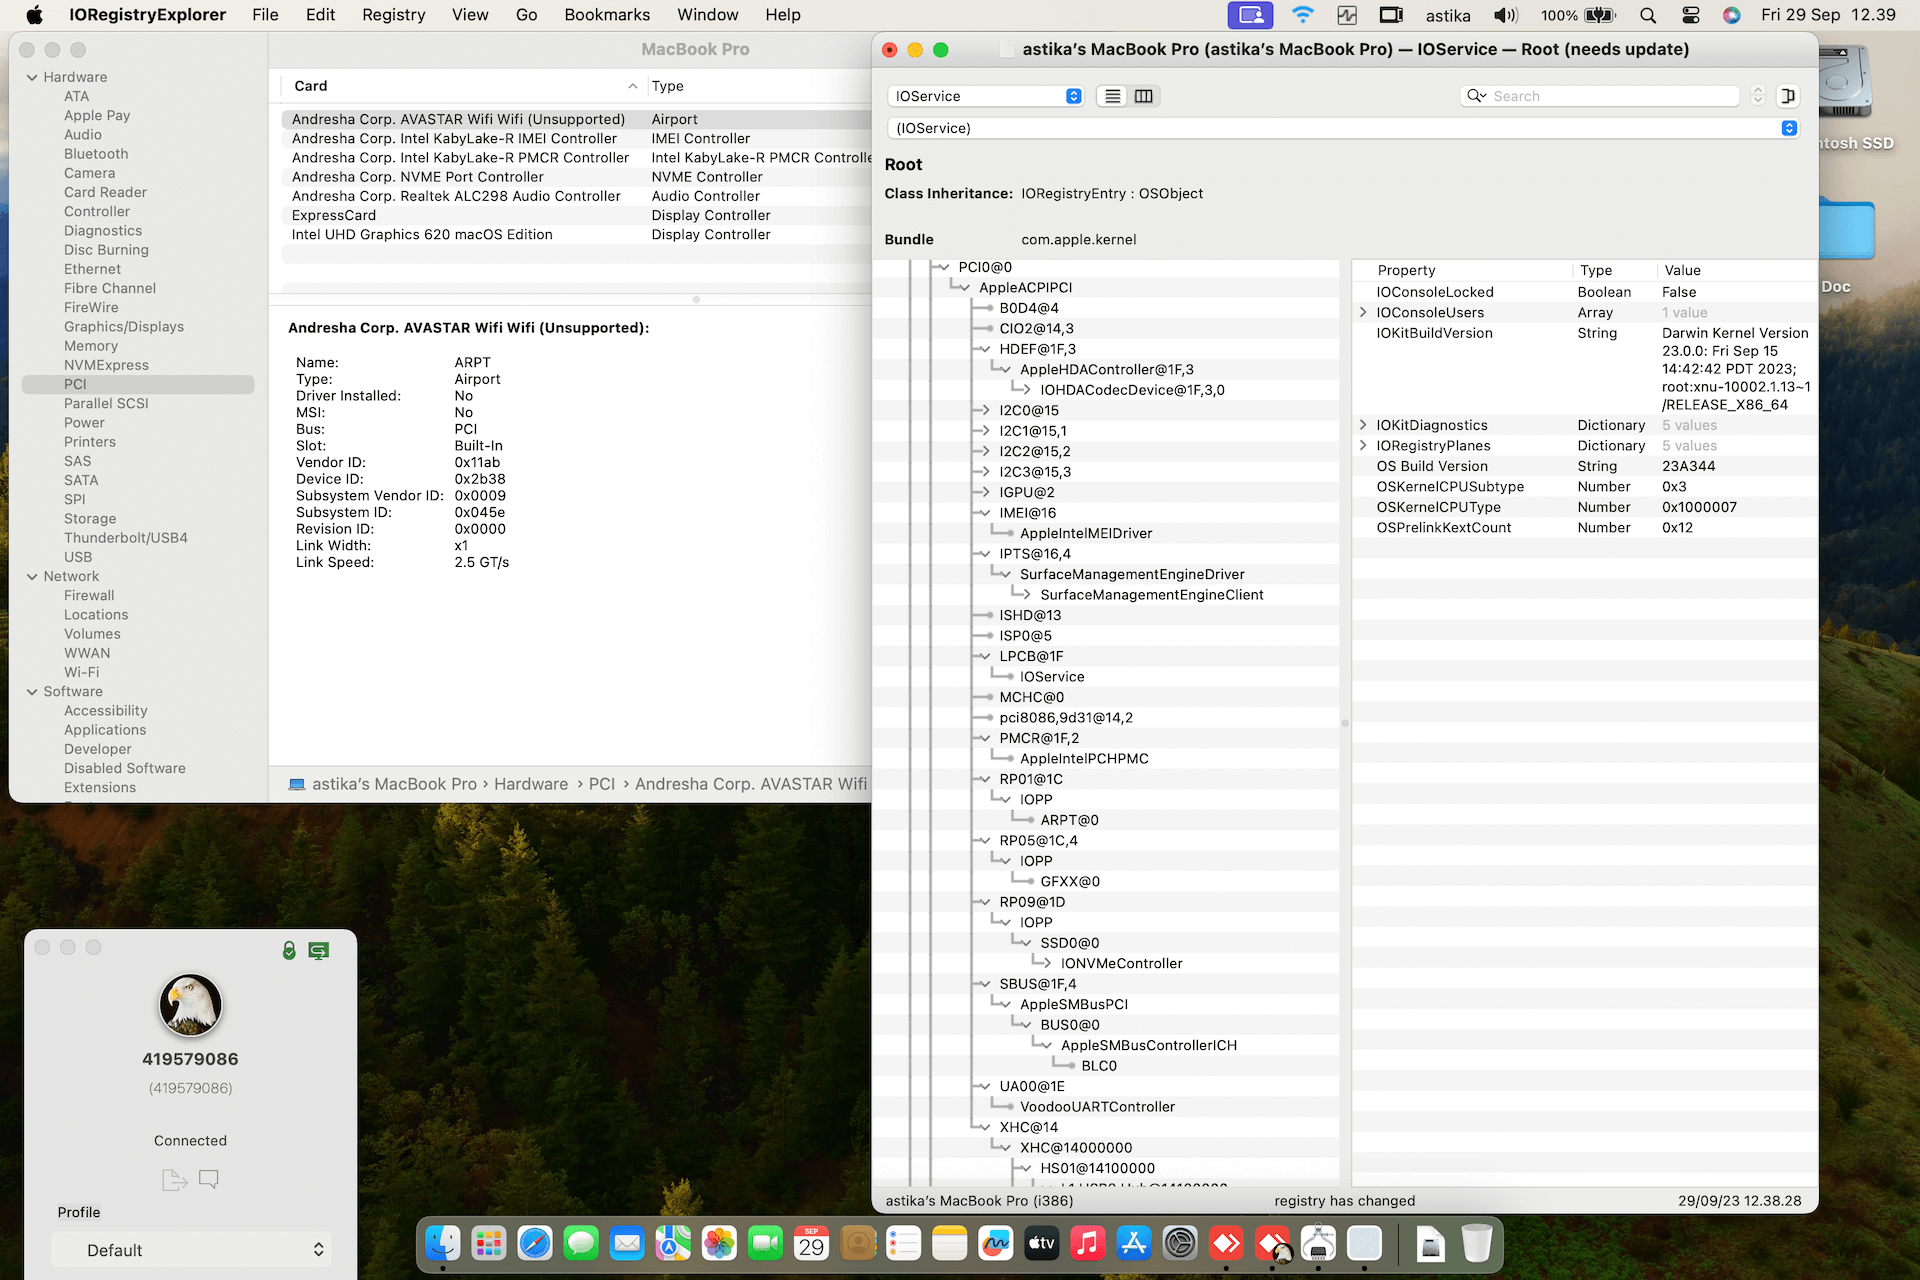The image size is (1920, 1280).
Task: Open Photos from the Dock
Action: click(719, 1244)
